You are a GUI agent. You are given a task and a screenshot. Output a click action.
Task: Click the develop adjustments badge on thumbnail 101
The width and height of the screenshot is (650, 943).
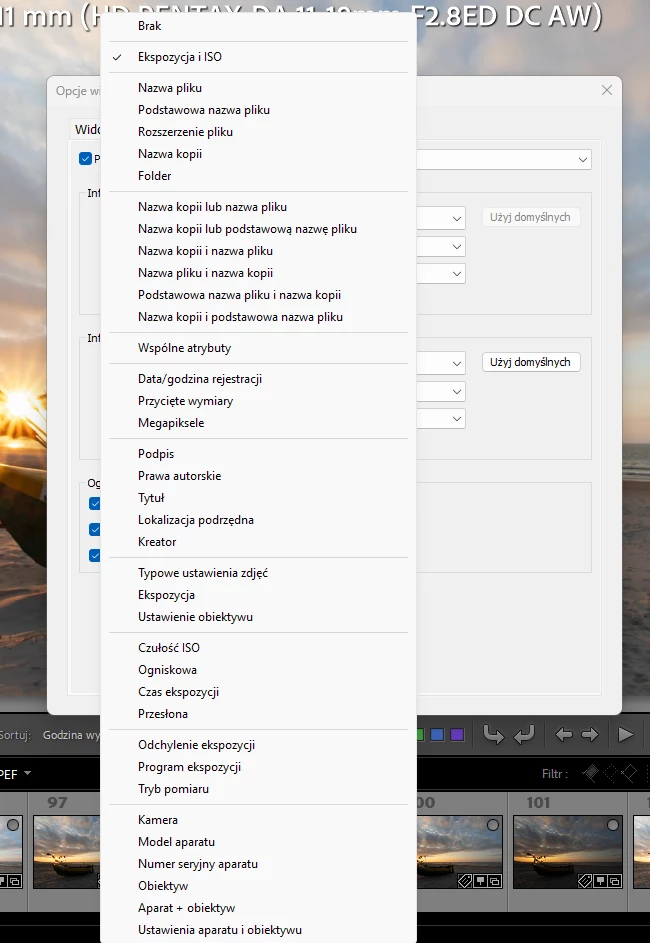tap(599, 881)
